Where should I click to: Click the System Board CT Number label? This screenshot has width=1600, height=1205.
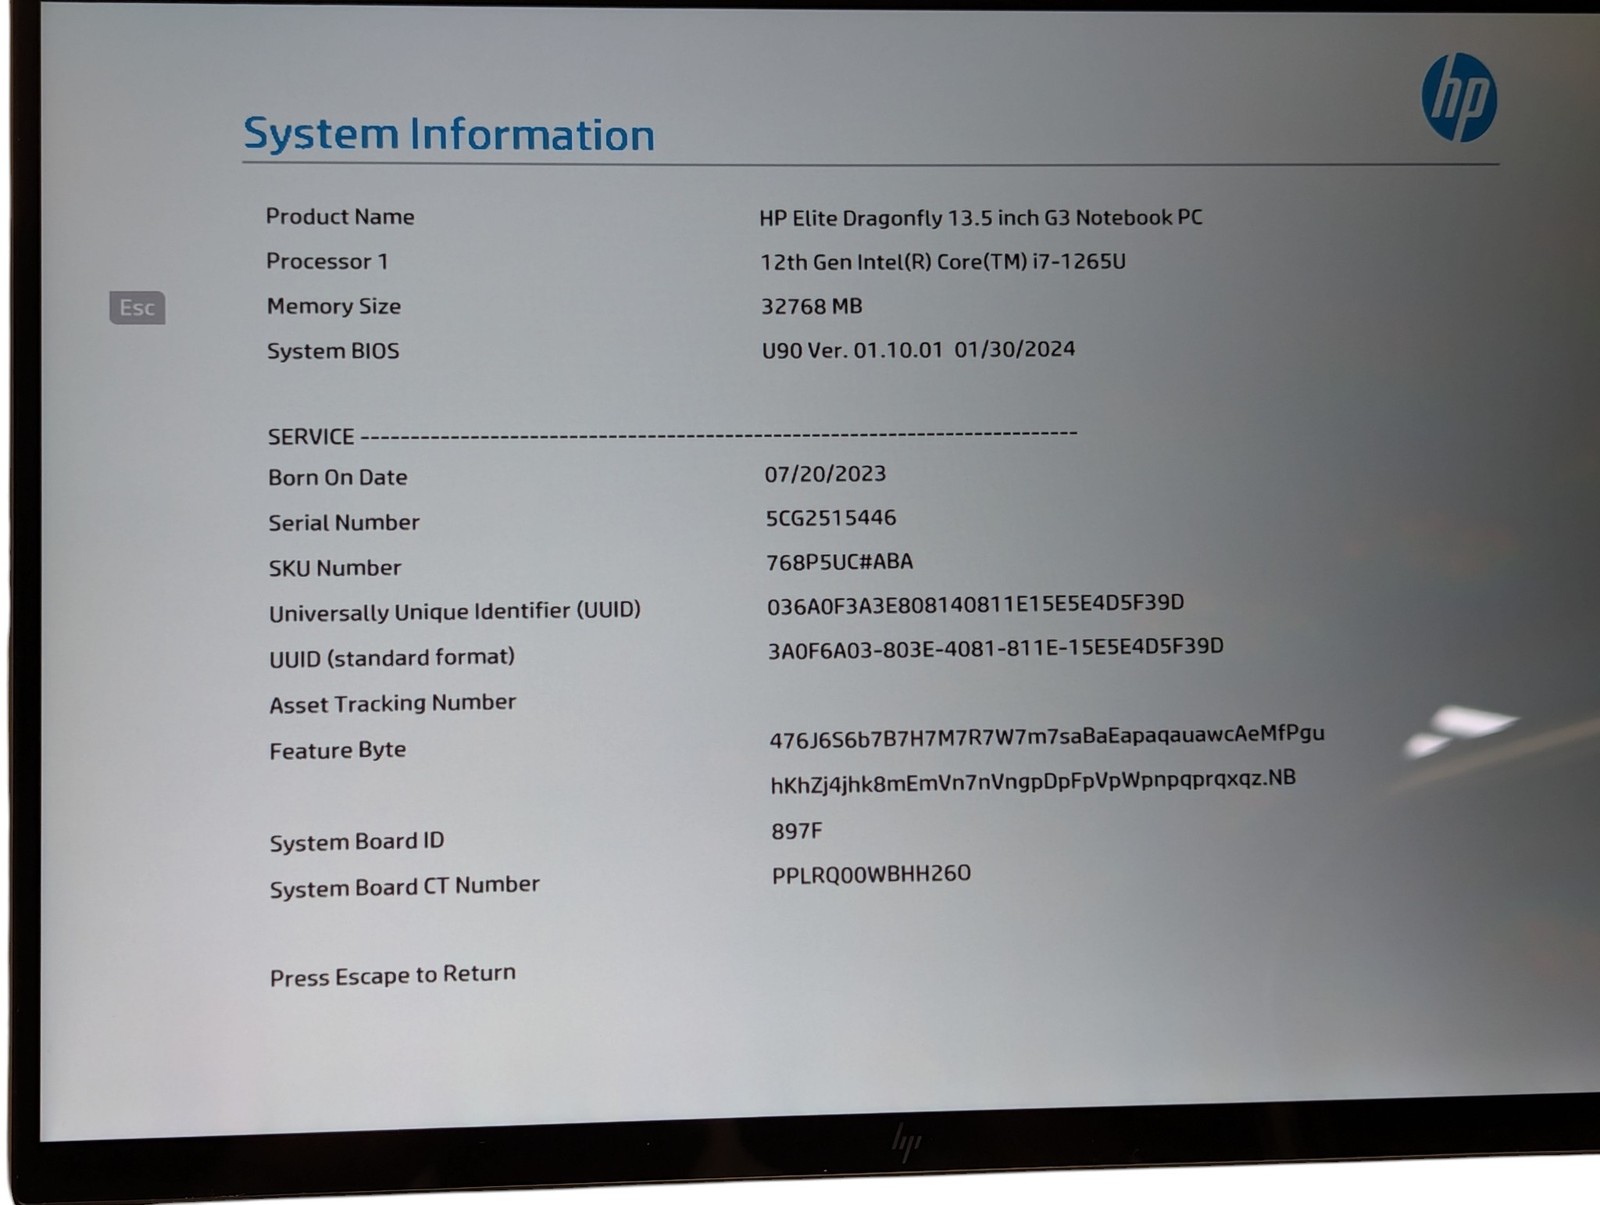[405, 887]
